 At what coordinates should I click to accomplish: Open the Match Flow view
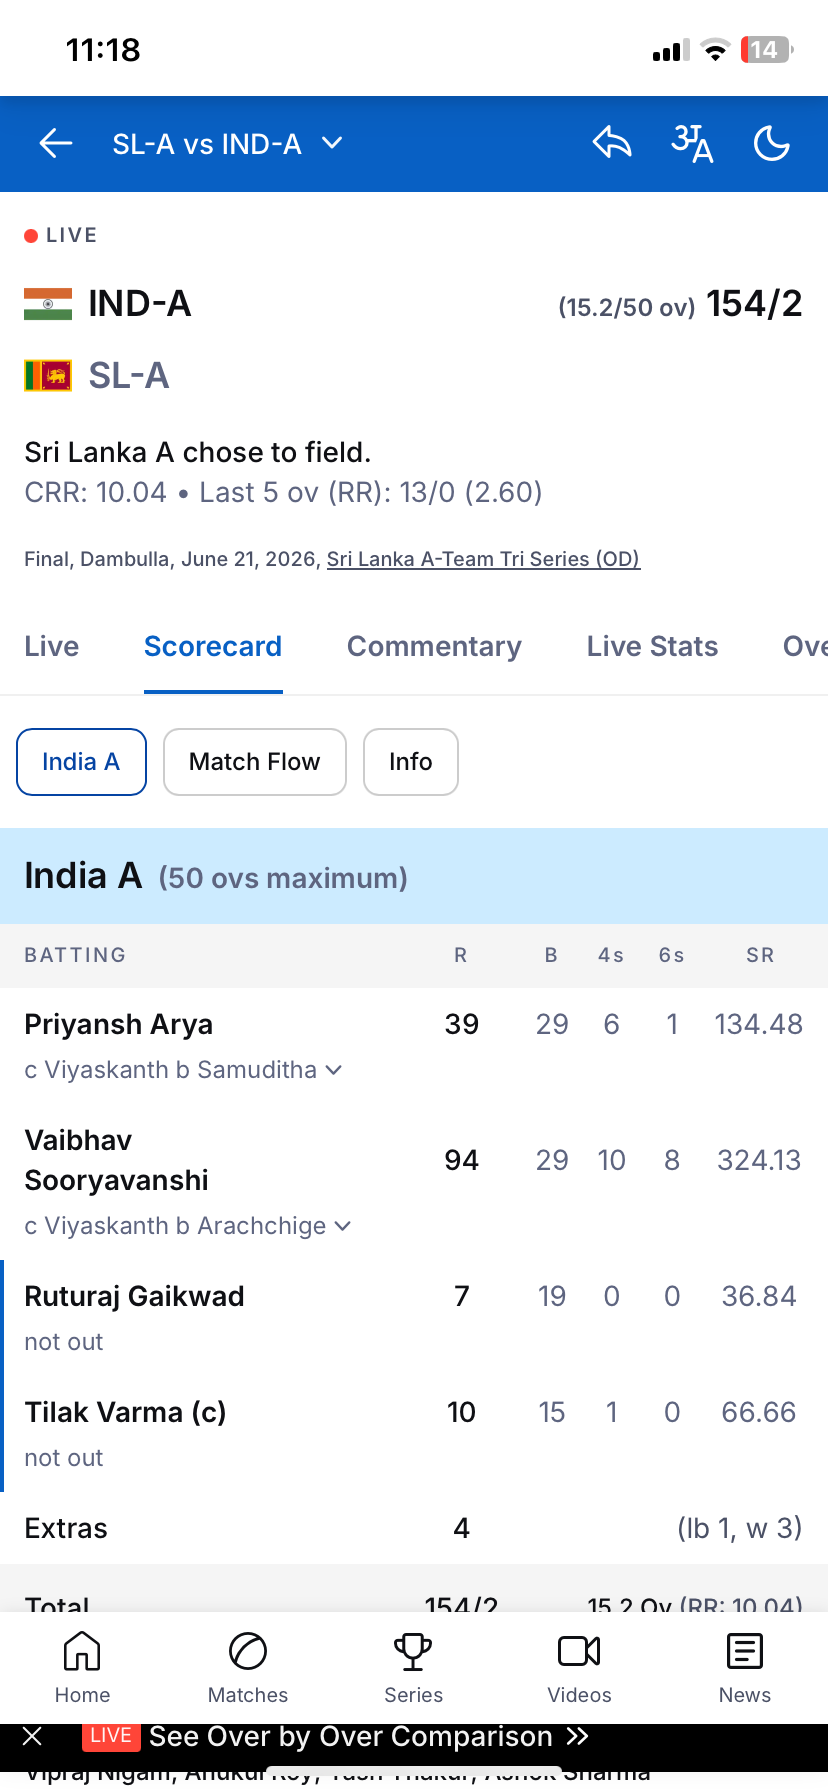pos(255,762)
